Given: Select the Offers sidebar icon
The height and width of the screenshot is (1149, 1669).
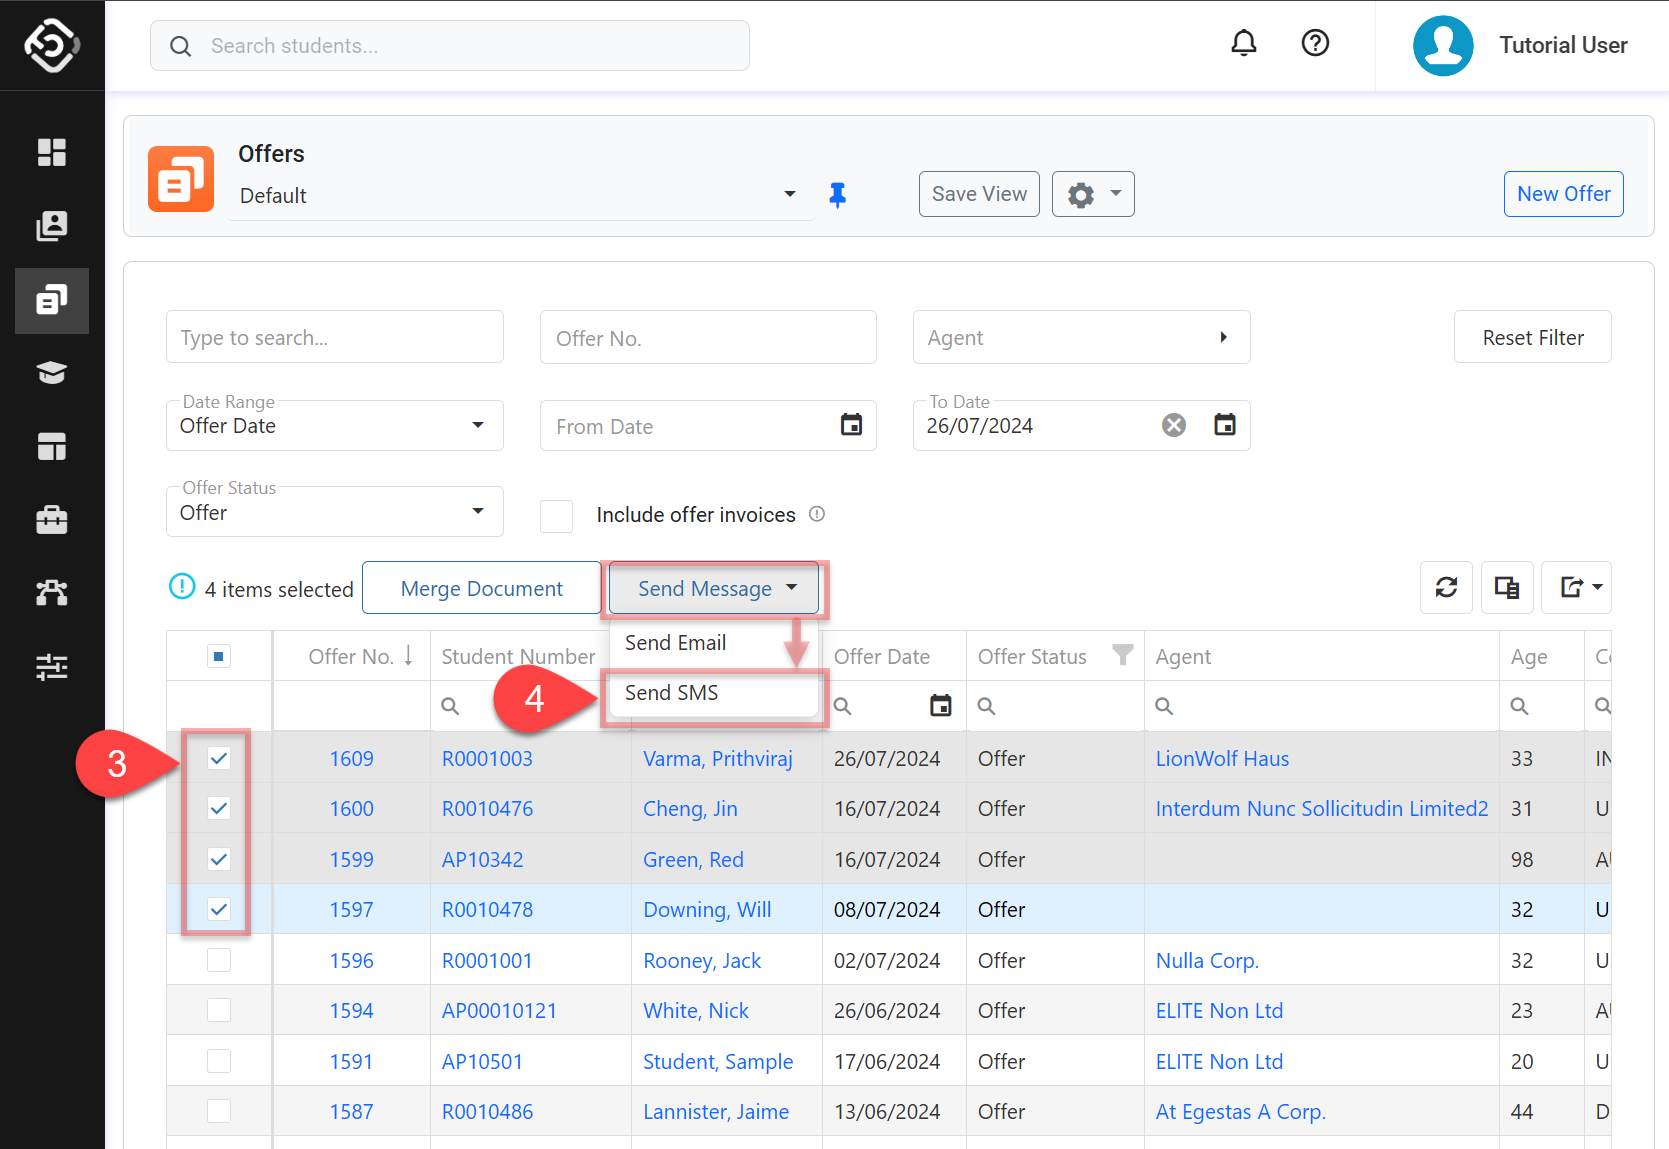Looking at the screenshot, I should click(x=52, y=300).
